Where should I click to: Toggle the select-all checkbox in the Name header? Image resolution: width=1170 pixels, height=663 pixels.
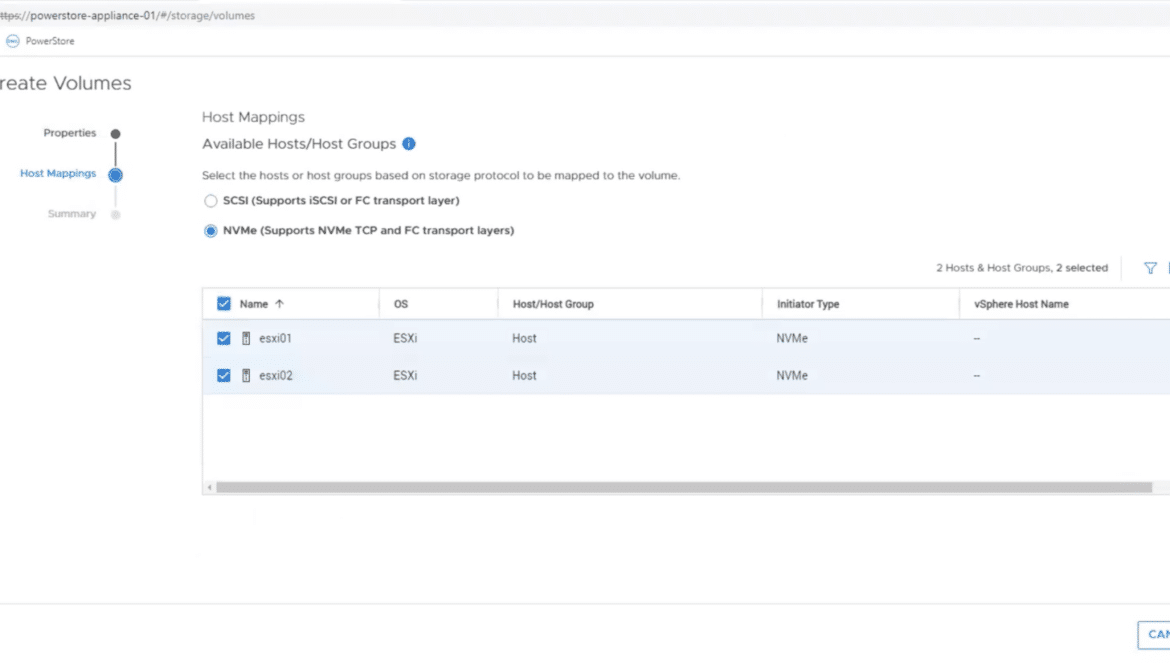224,304
